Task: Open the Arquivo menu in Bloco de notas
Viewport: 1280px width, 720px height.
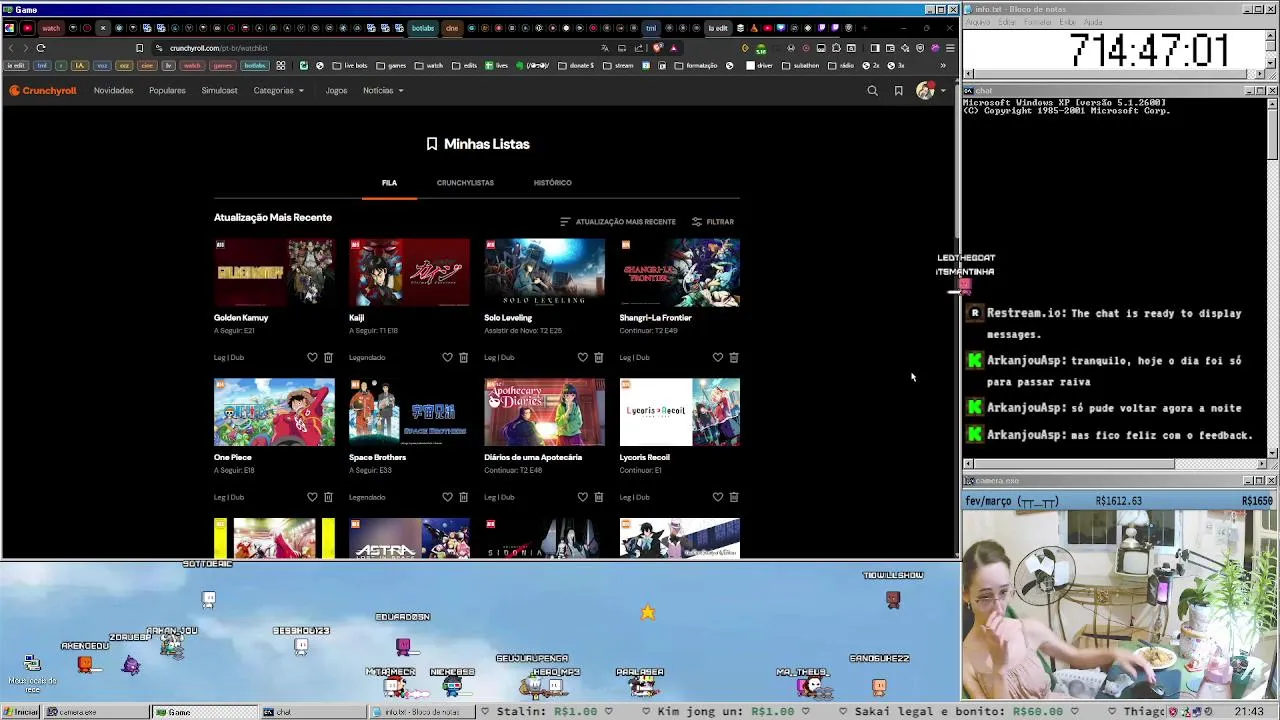Action: (977, 22)
